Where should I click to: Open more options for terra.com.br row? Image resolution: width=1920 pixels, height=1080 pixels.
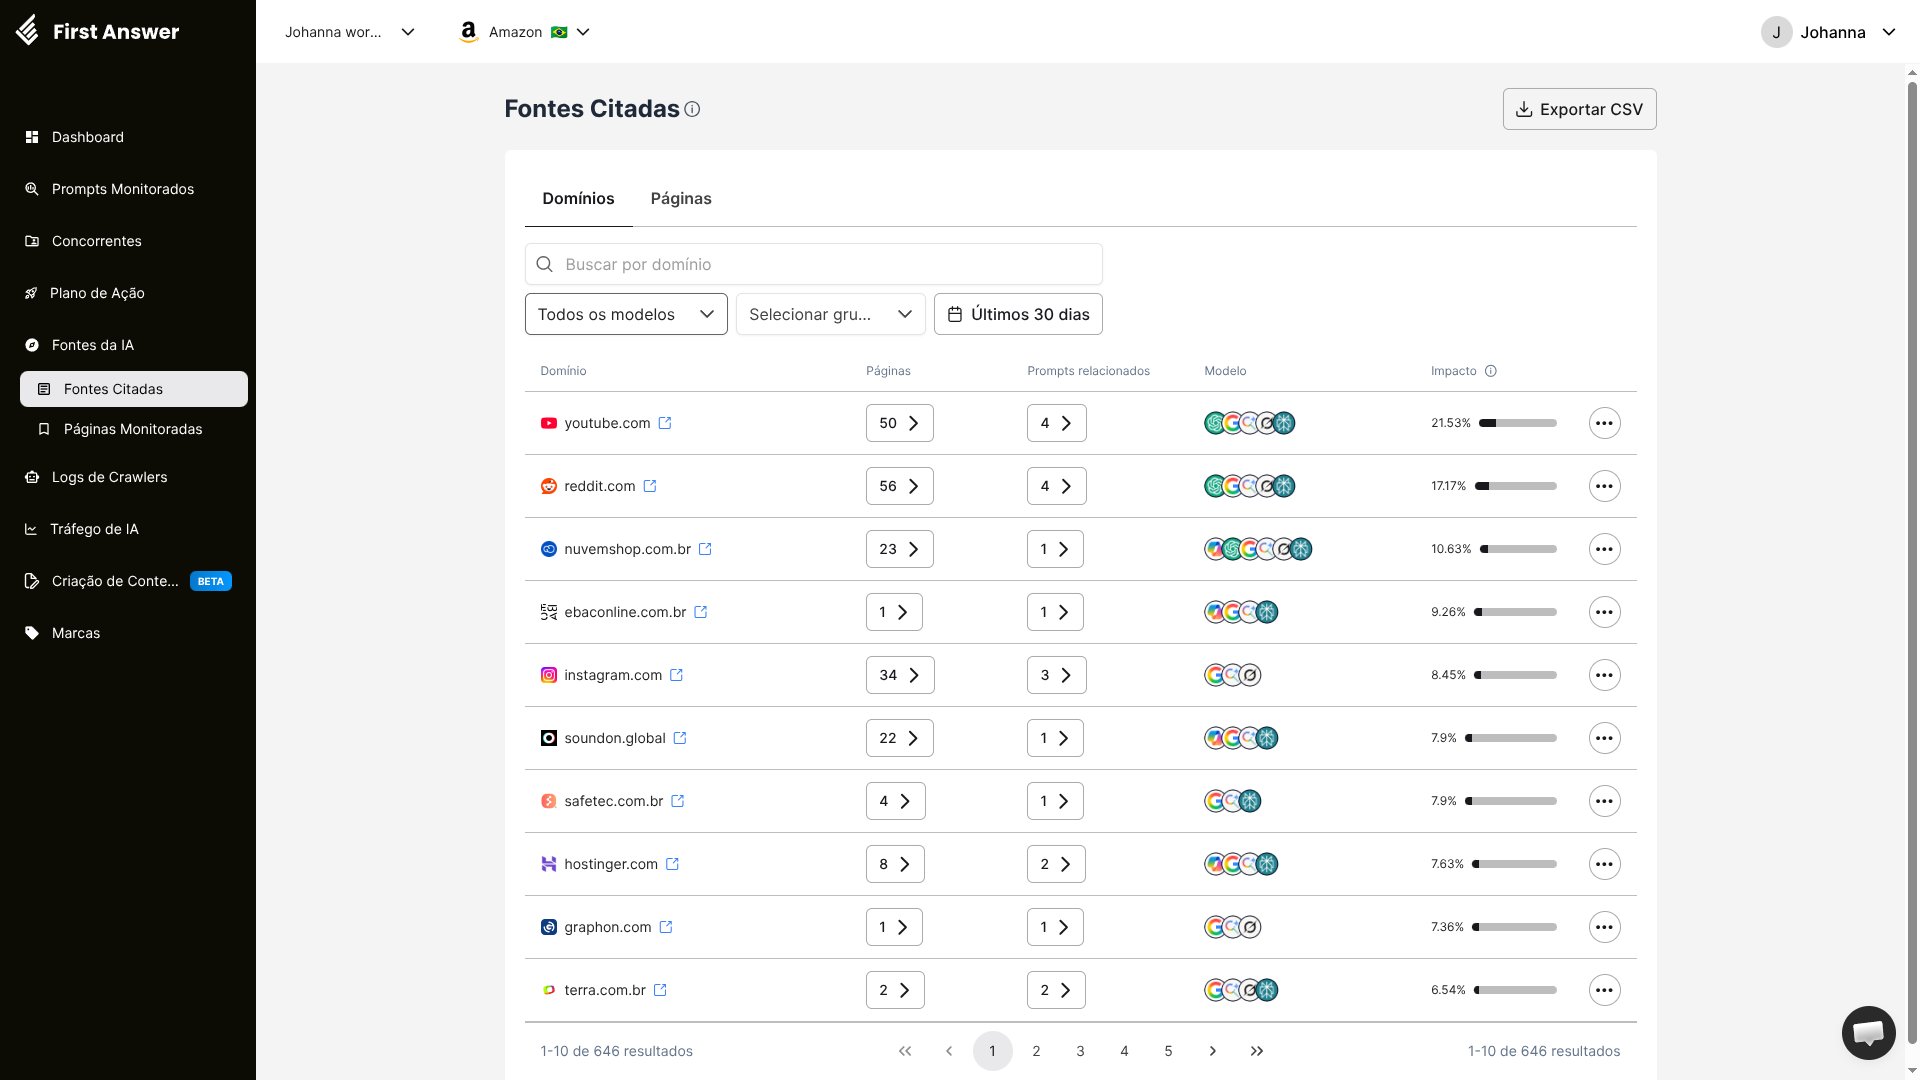point(1604,990)
